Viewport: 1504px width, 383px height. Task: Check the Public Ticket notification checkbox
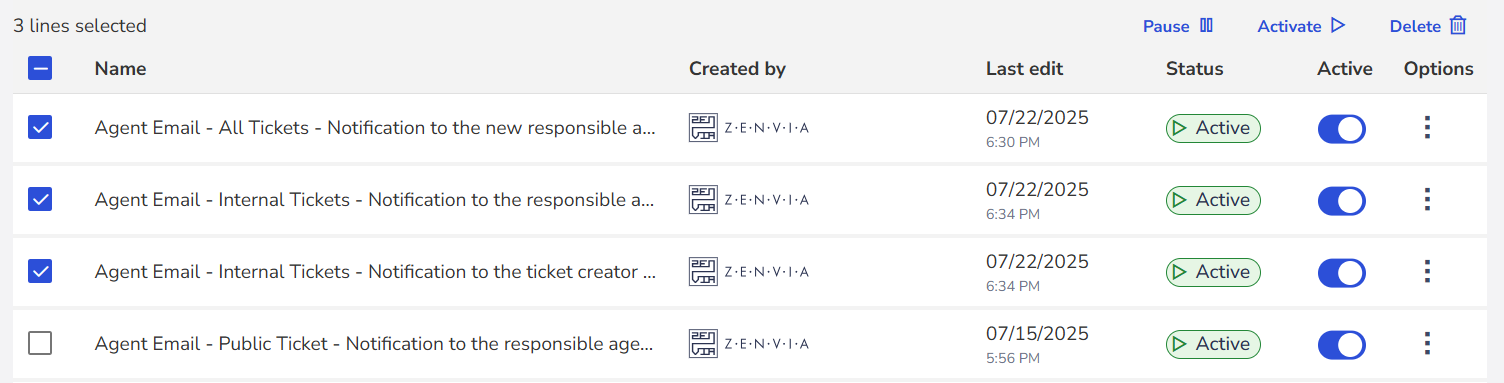pyautogui.click(x=40, y=344)
